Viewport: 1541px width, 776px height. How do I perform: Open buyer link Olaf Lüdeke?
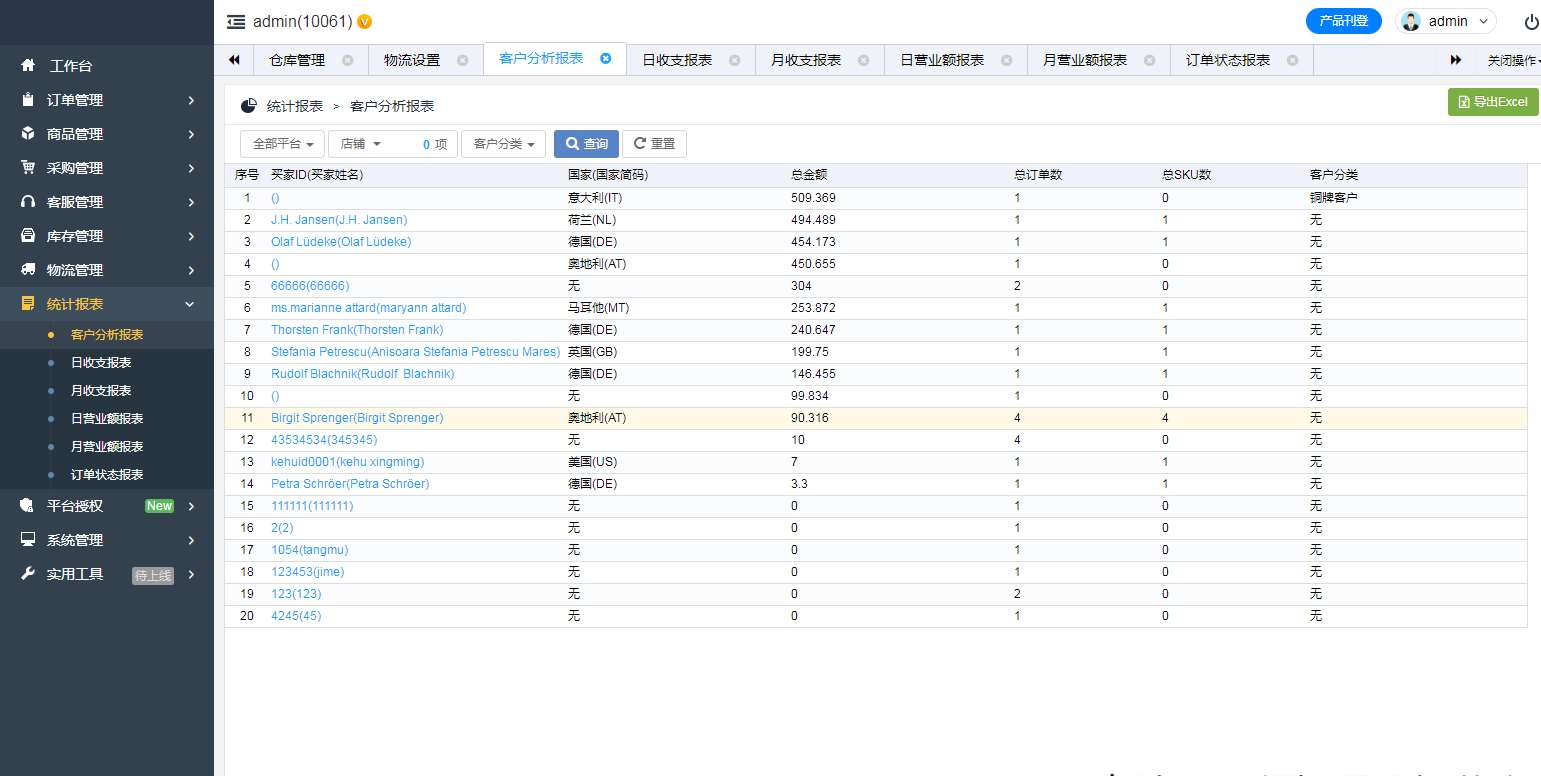[341, 242]
